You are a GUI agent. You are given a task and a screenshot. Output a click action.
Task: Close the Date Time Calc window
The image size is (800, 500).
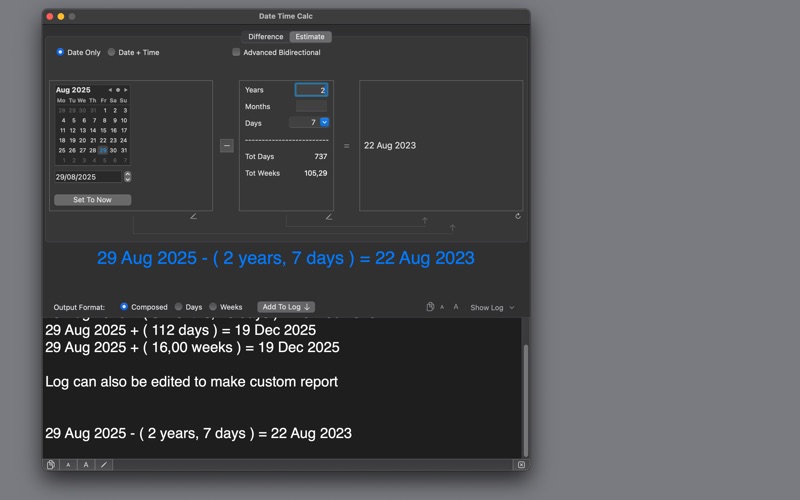click(50, 16)
